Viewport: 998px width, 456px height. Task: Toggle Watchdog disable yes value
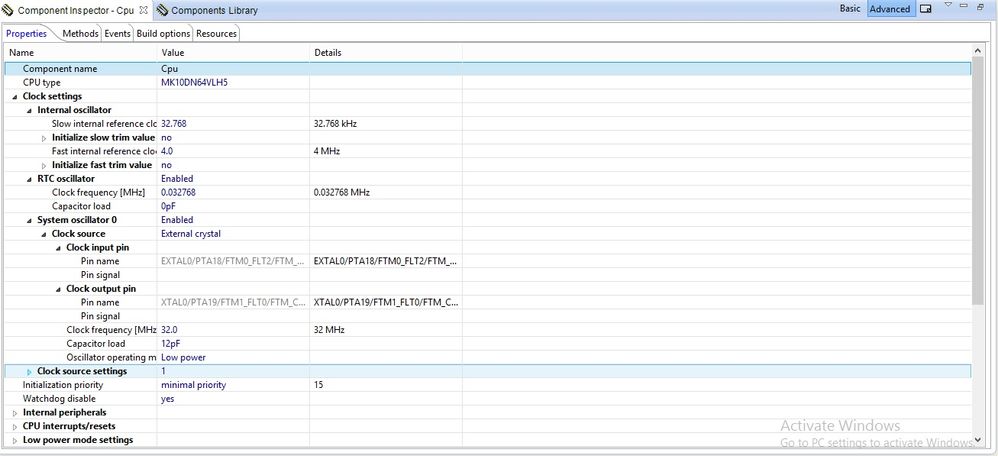tap(233, 399)
